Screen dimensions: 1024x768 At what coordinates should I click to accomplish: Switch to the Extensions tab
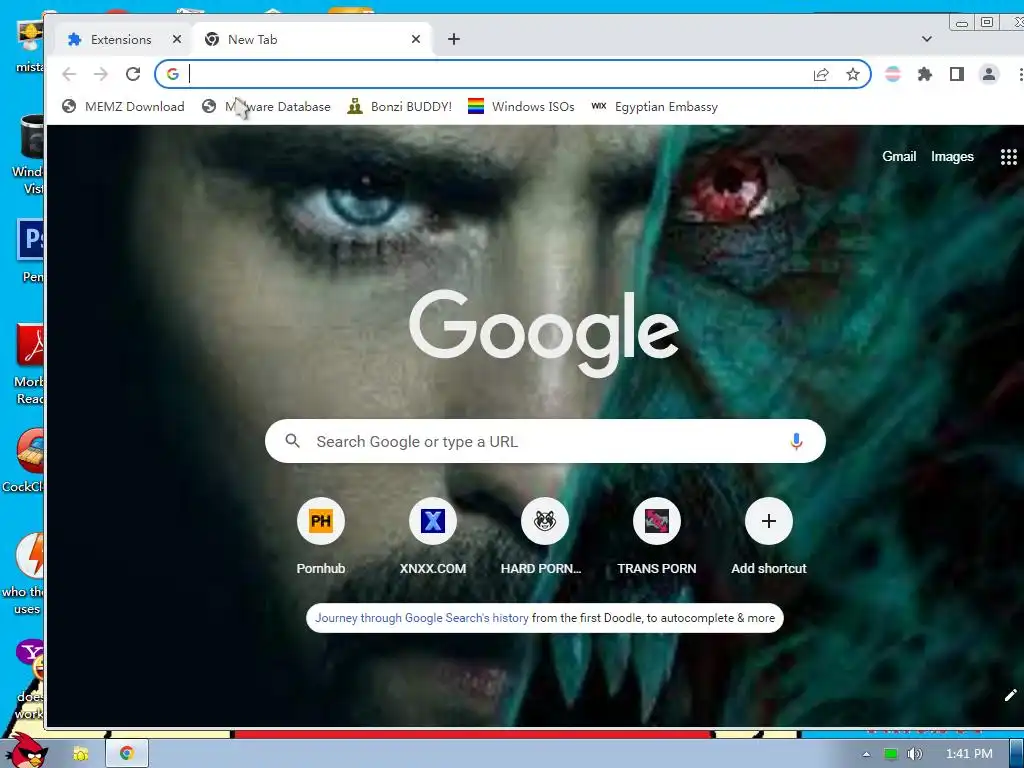pyautogui.click(x=120, y=39)
